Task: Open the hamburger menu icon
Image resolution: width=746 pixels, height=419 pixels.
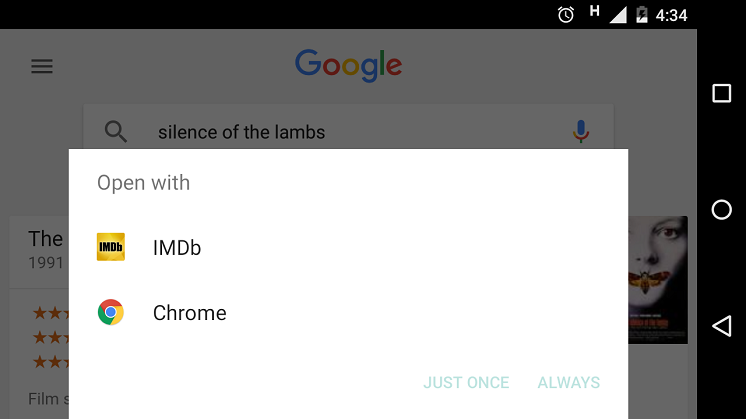Action: pos(41,67)
